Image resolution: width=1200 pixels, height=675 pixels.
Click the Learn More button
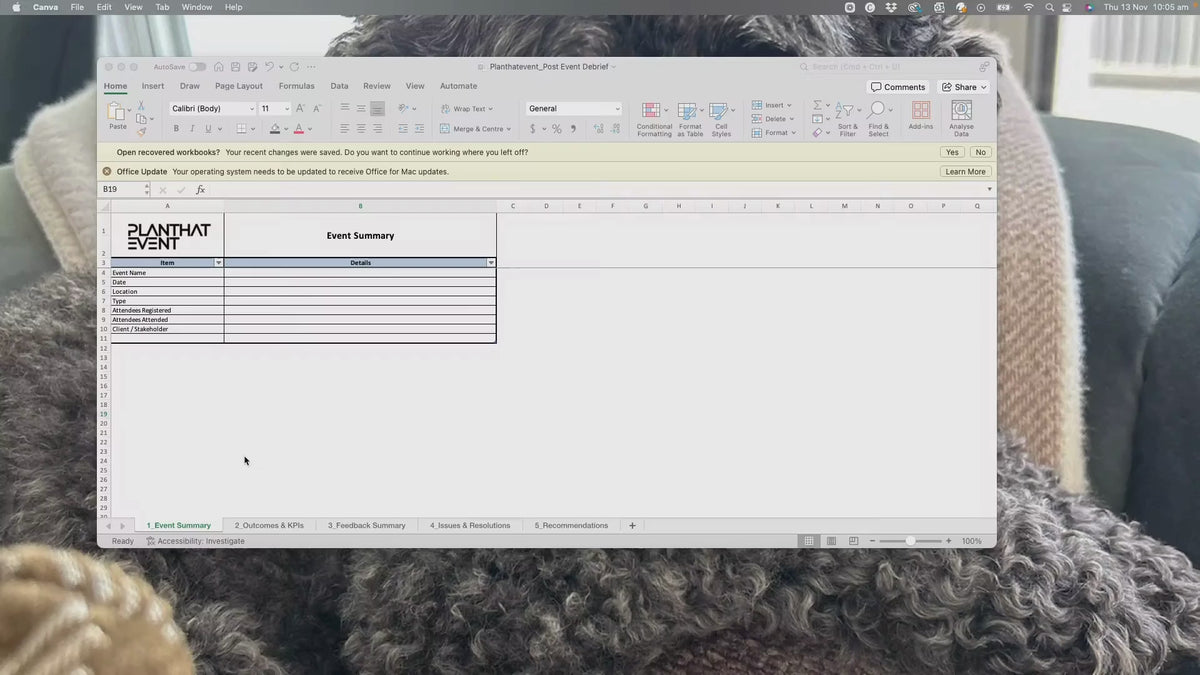tap(965, 171)
